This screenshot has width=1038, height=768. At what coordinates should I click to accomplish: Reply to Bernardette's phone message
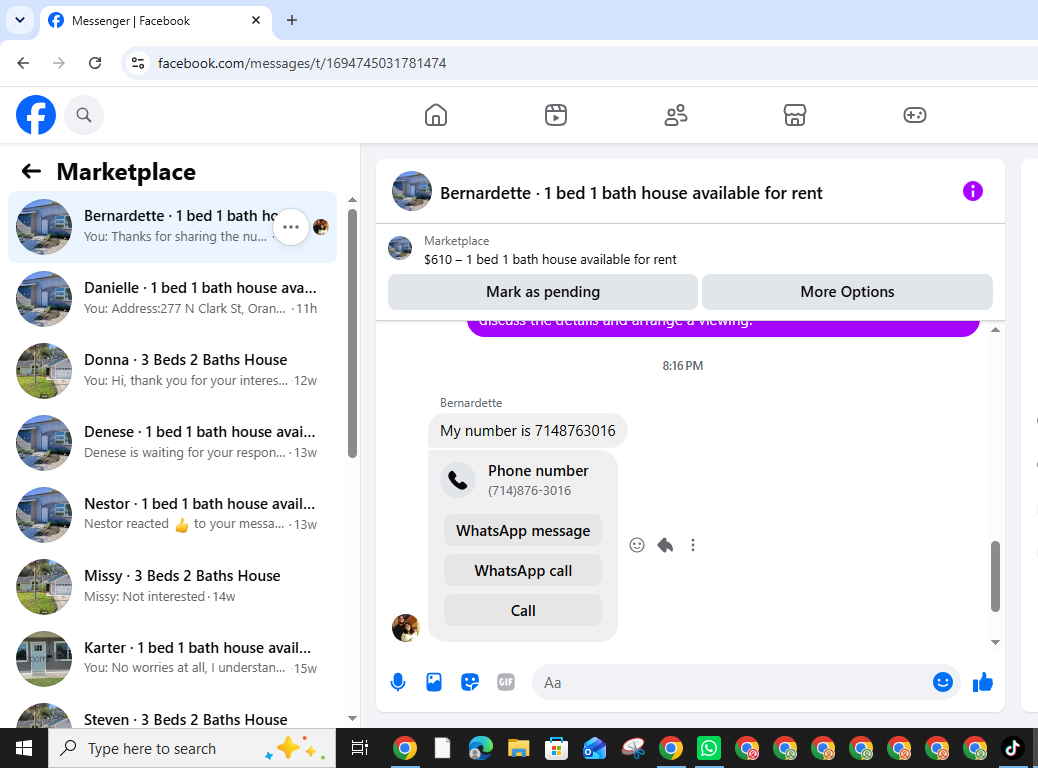tap(665, 545)
